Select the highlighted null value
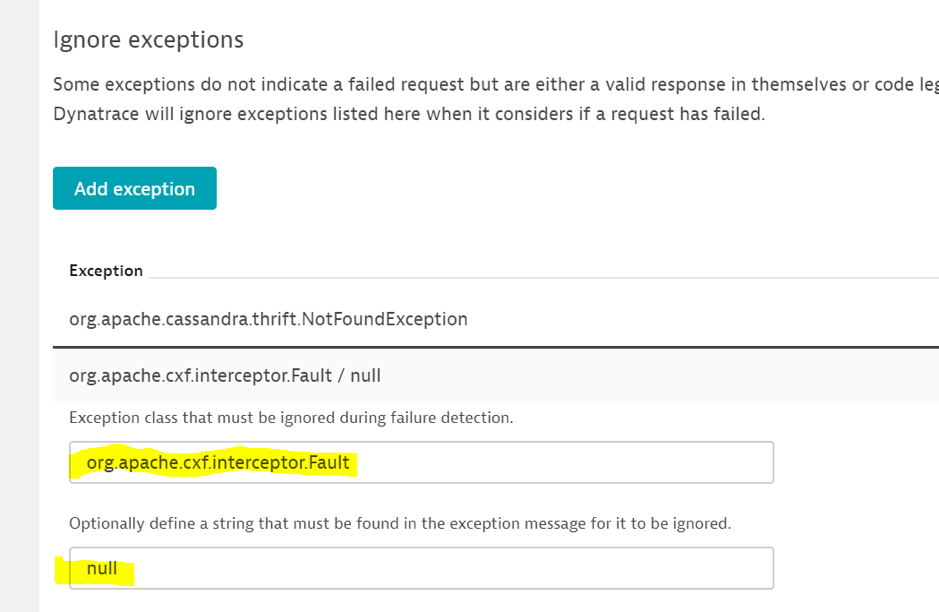Image resolution: width=939 pixels, height=612 pixels. 100,567
